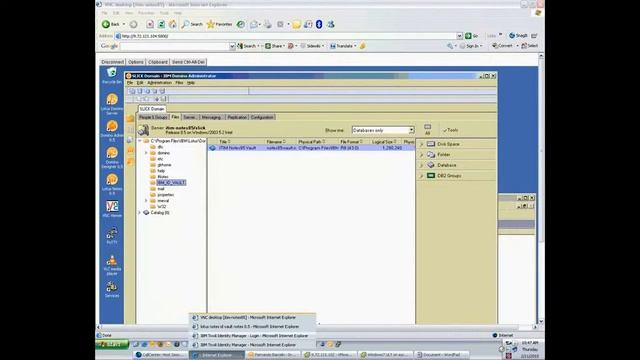Viewport: 640px width, 360px height.
Task: Click the VNC Disconnect button
Action: pyautogui.click(x=113, y=62)
